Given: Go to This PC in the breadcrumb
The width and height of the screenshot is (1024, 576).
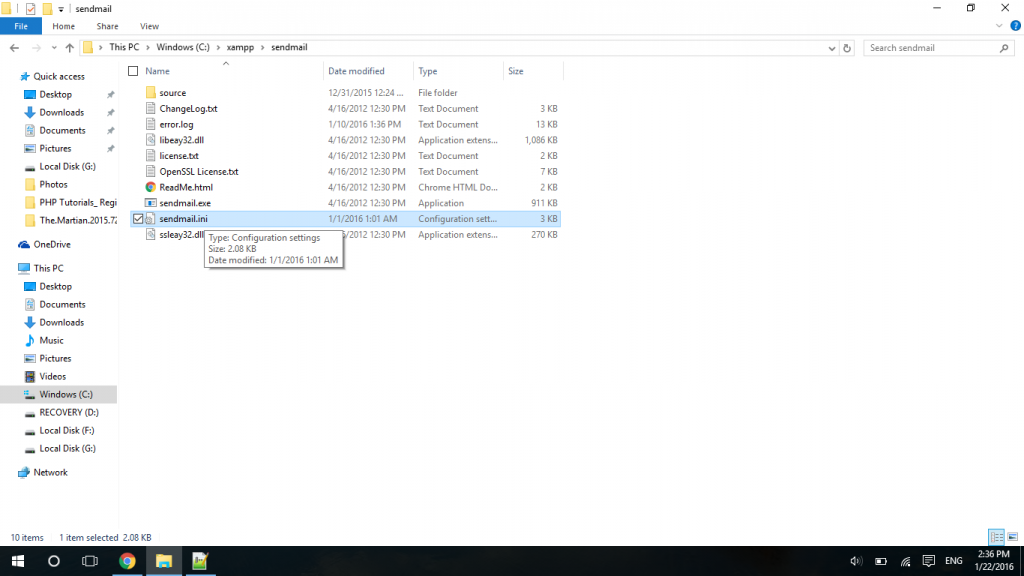Looking at the screenshot, I should point(124,48).
